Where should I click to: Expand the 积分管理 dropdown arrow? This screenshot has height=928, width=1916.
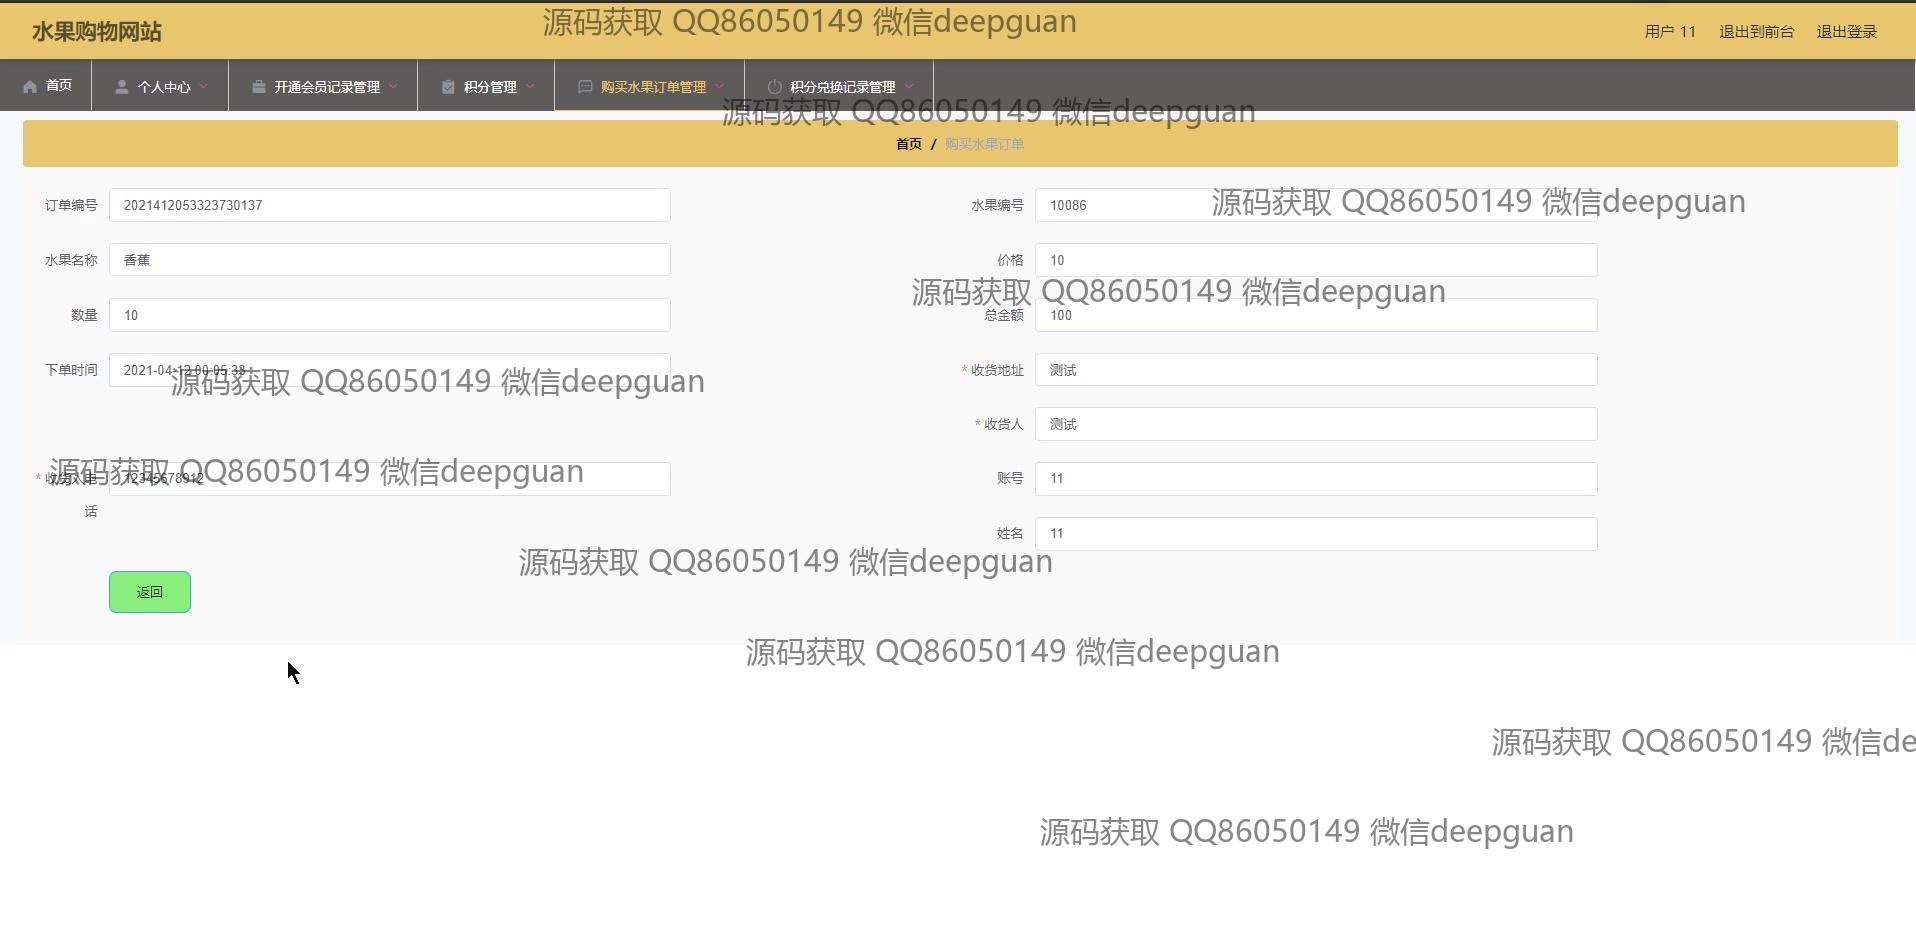click(x=530, y=87)
